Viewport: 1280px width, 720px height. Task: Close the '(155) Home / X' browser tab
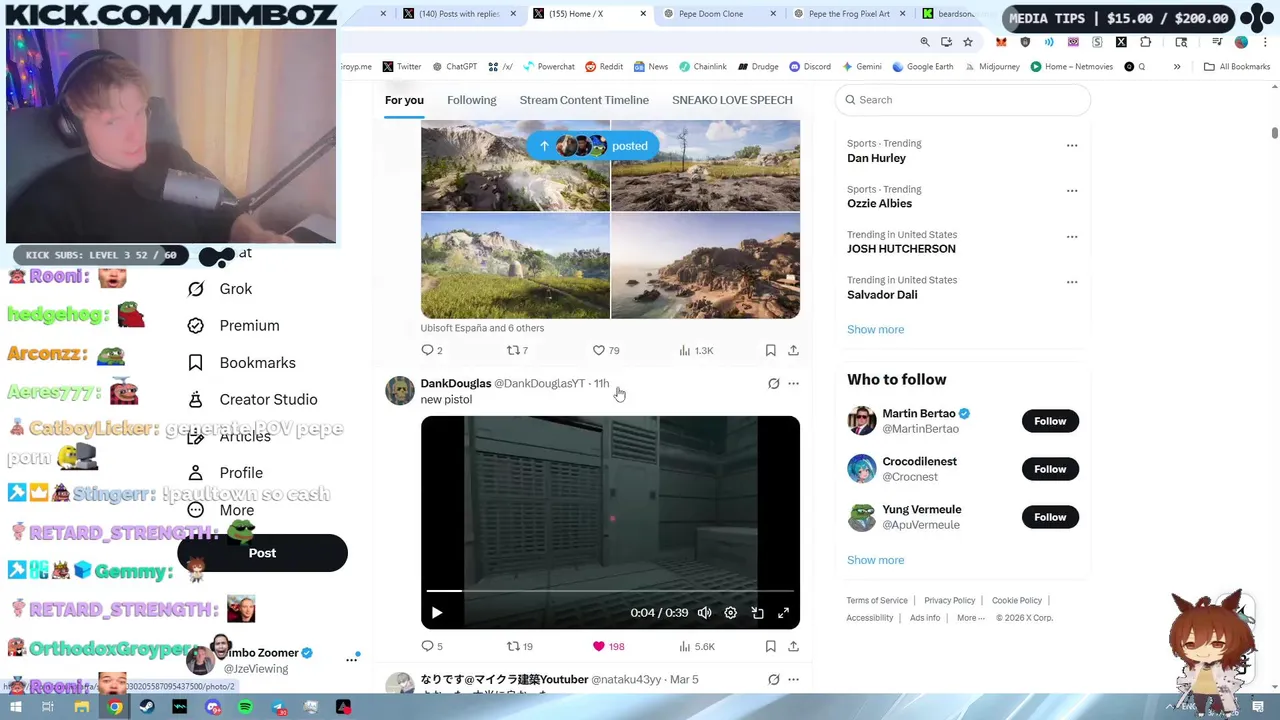(643, 14)
